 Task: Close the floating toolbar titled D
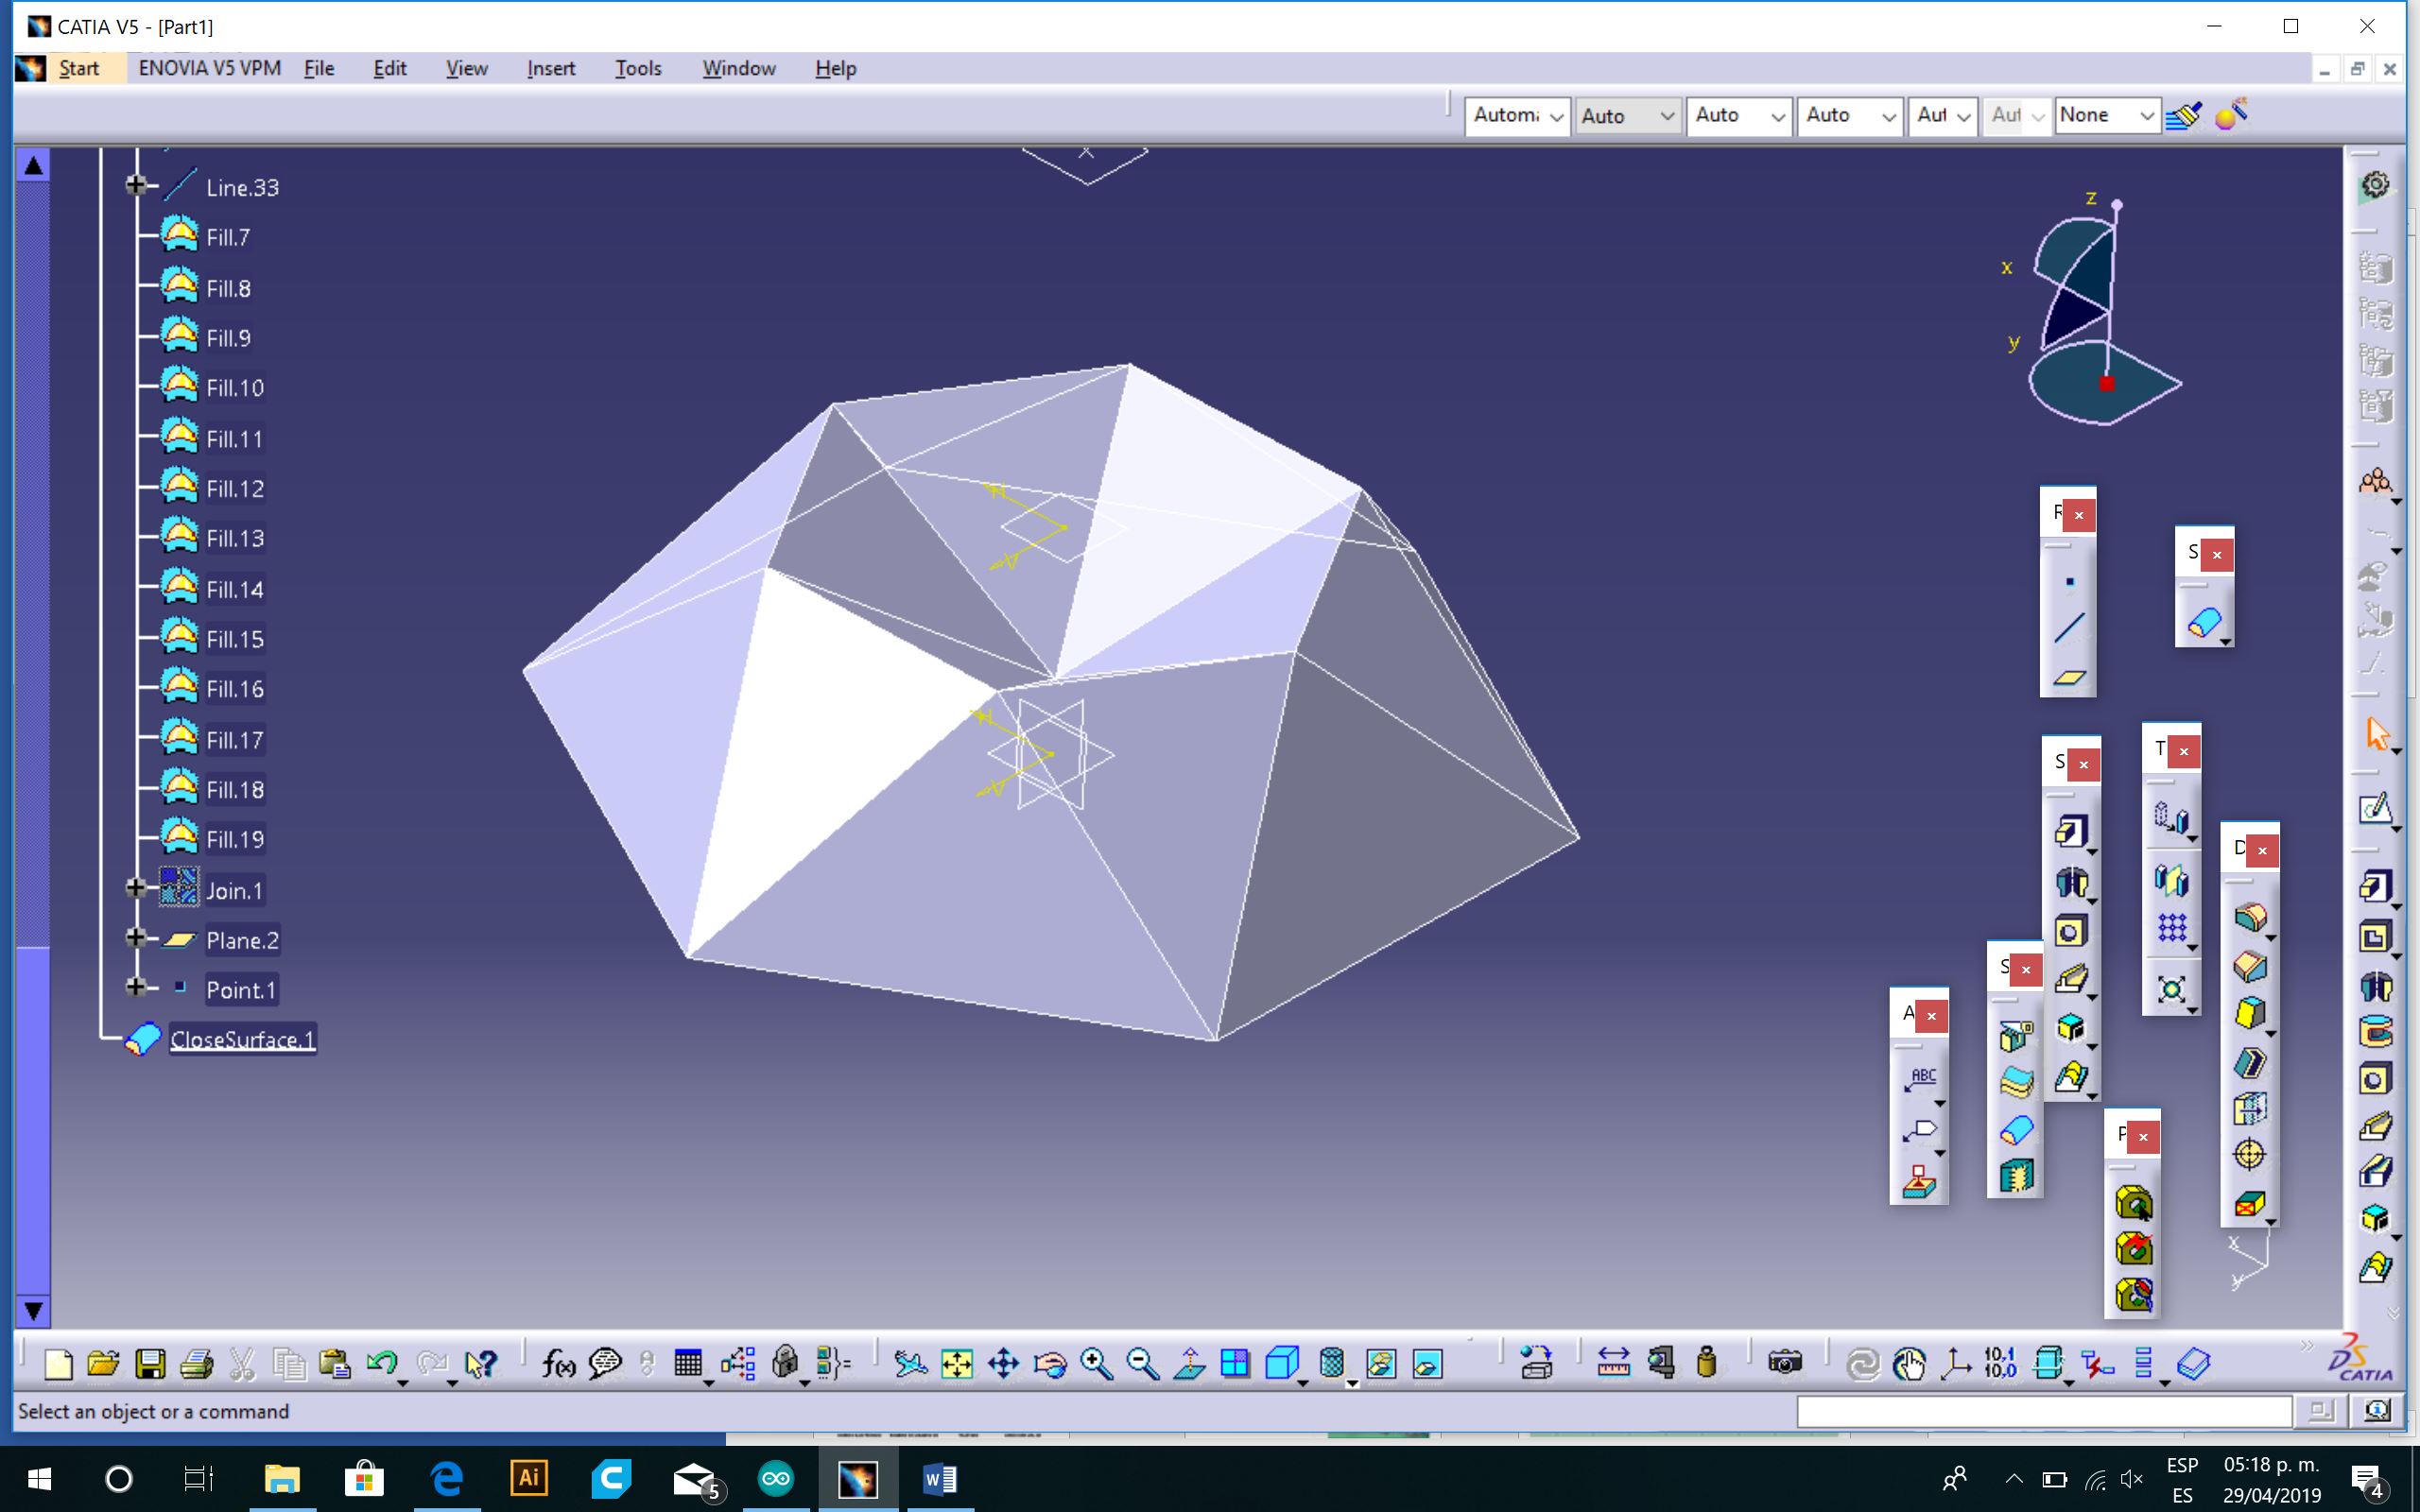[x=2262, y=850]
